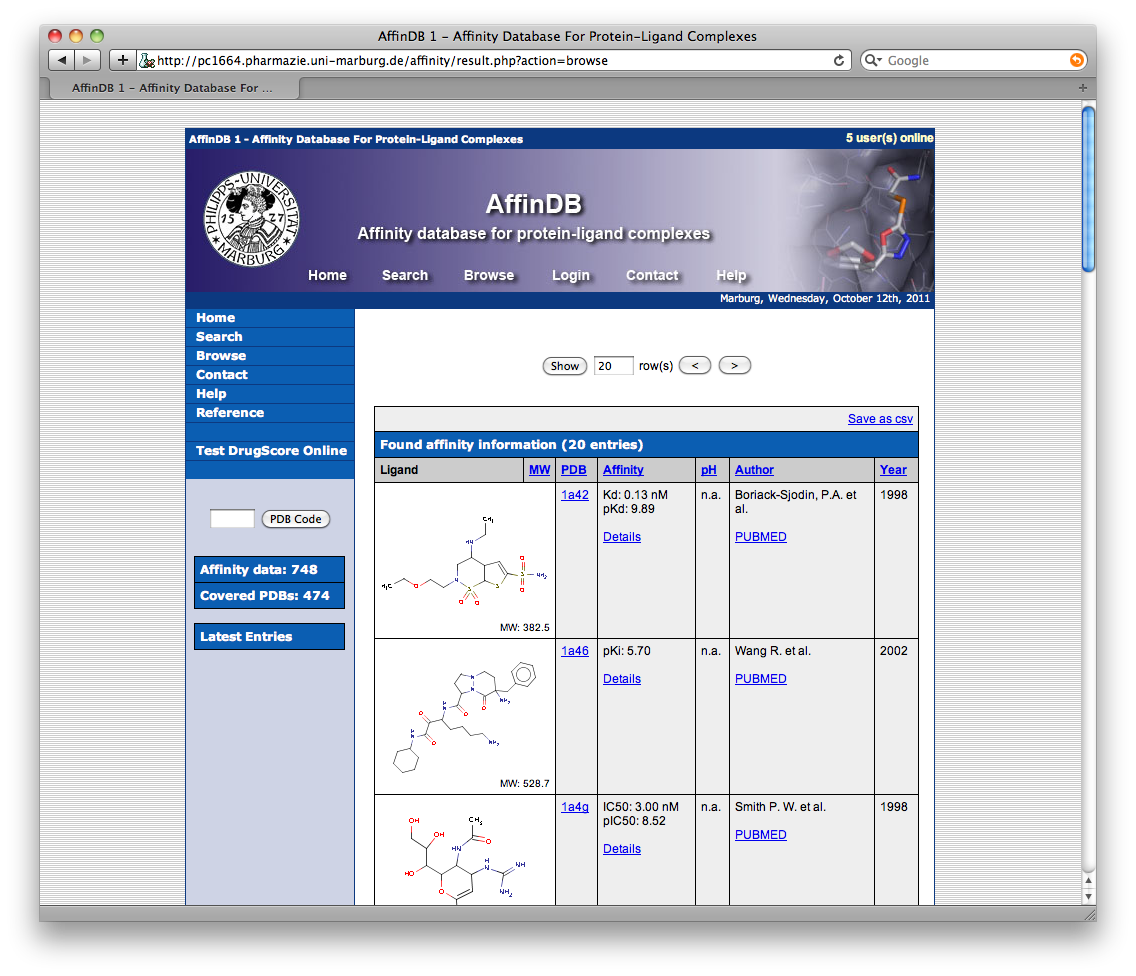Viewport: 1136px width, 976px height.
Task: Select Home in the left sidebar
Action: (270, 318)
